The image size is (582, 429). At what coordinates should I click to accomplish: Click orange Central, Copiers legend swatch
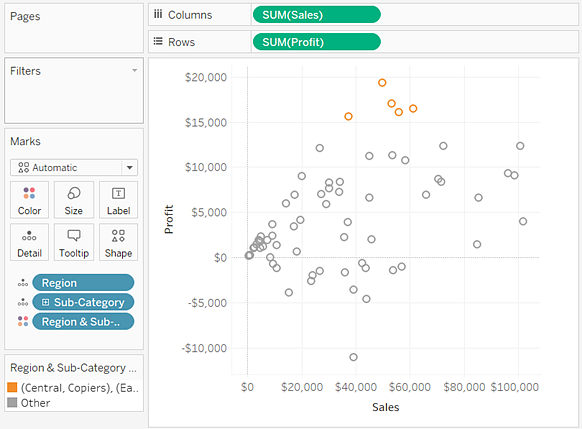tap(12, 387)
